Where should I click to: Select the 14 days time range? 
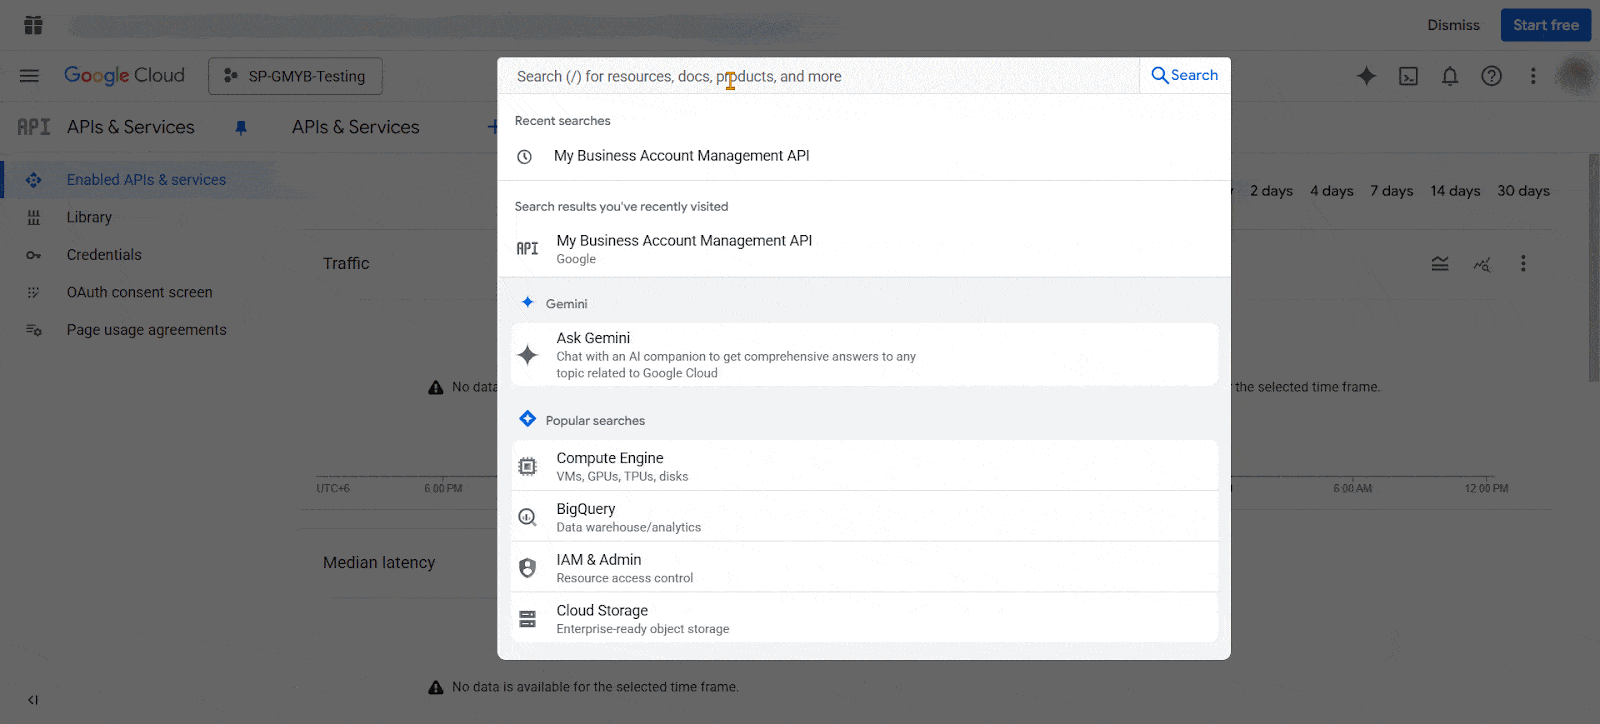coord(1455,191)
